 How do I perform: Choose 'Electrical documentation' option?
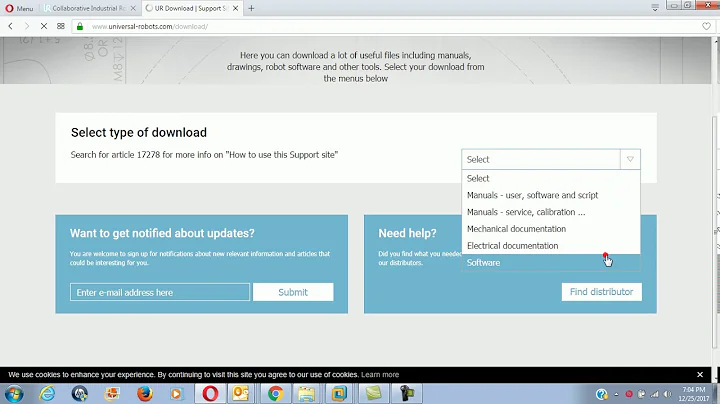[551, 246]
